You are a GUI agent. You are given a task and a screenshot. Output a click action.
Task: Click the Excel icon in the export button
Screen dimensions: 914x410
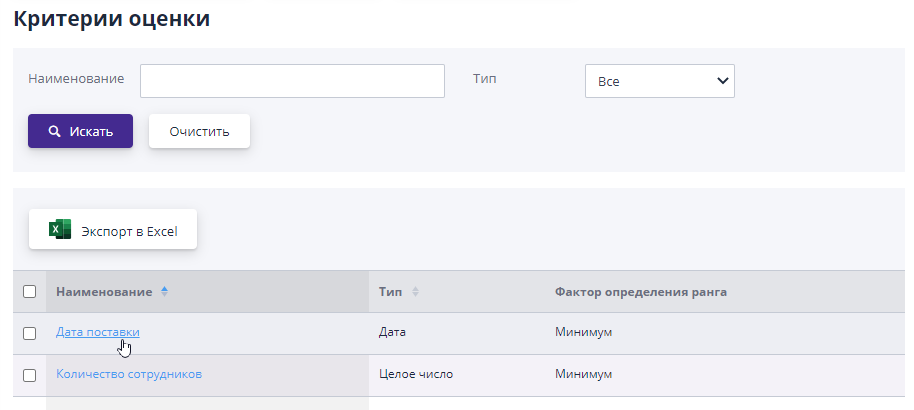coord(61,230)
